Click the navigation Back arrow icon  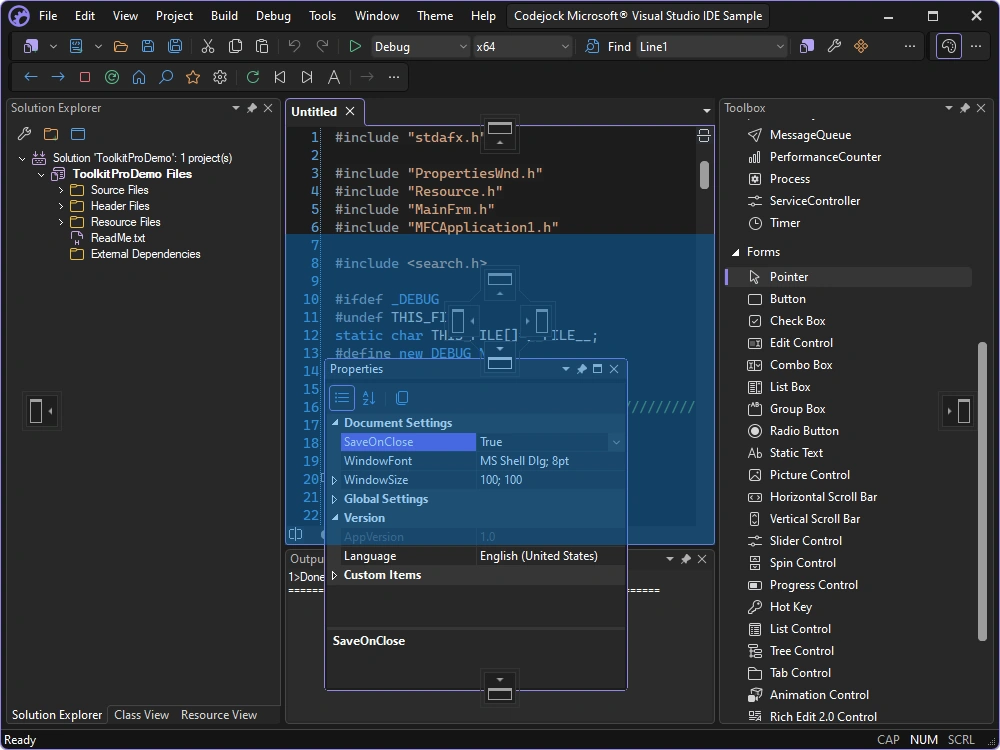coord(31,77)
